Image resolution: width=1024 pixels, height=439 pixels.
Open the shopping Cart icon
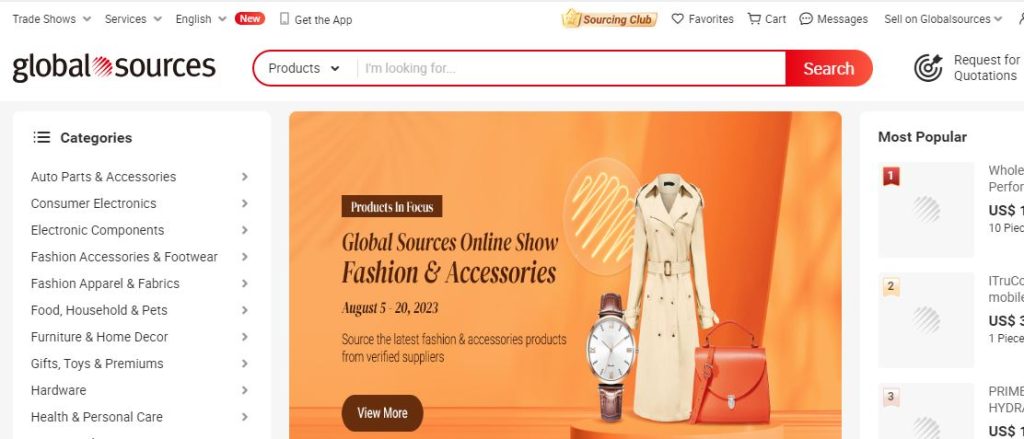(x=754, y=19)
